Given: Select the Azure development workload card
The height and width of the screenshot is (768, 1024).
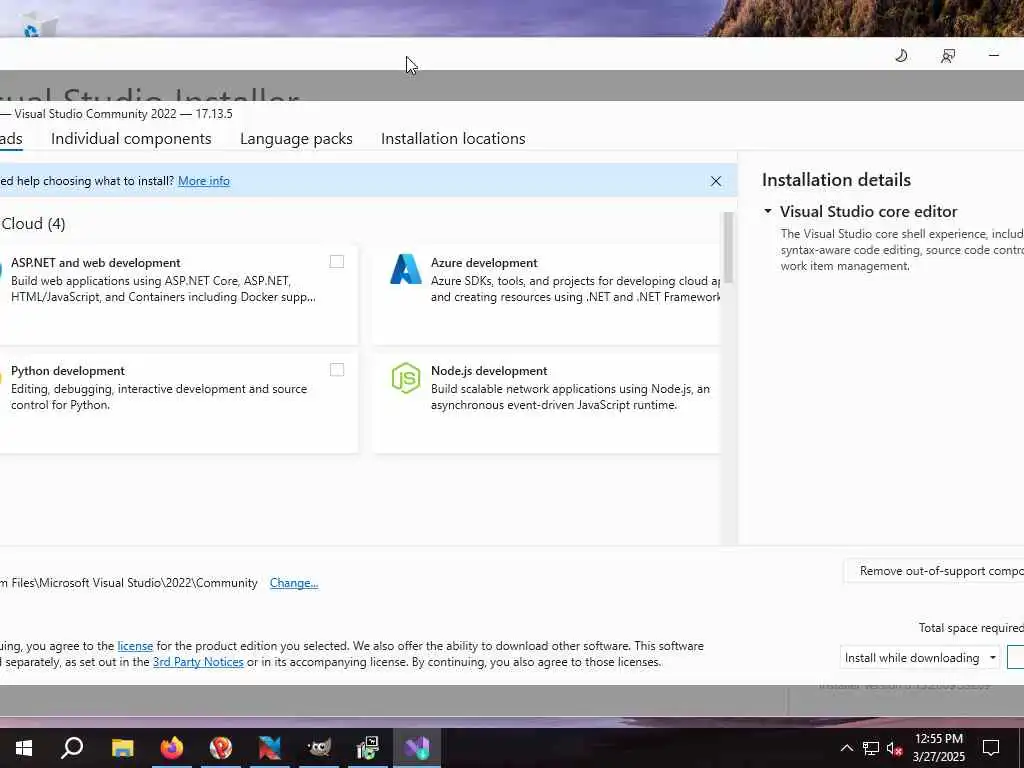Looking at the screenshot, I should [547, 295].
